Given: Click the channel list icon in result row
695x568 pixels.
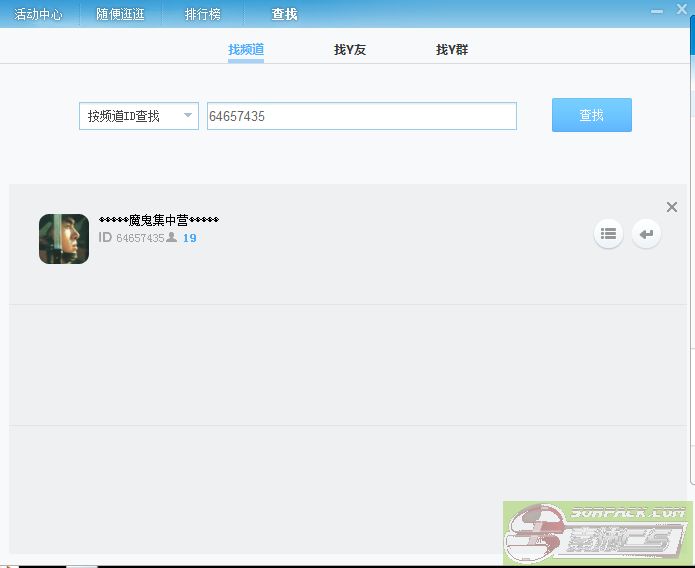Looking at the screenshot, I should 608,234.
